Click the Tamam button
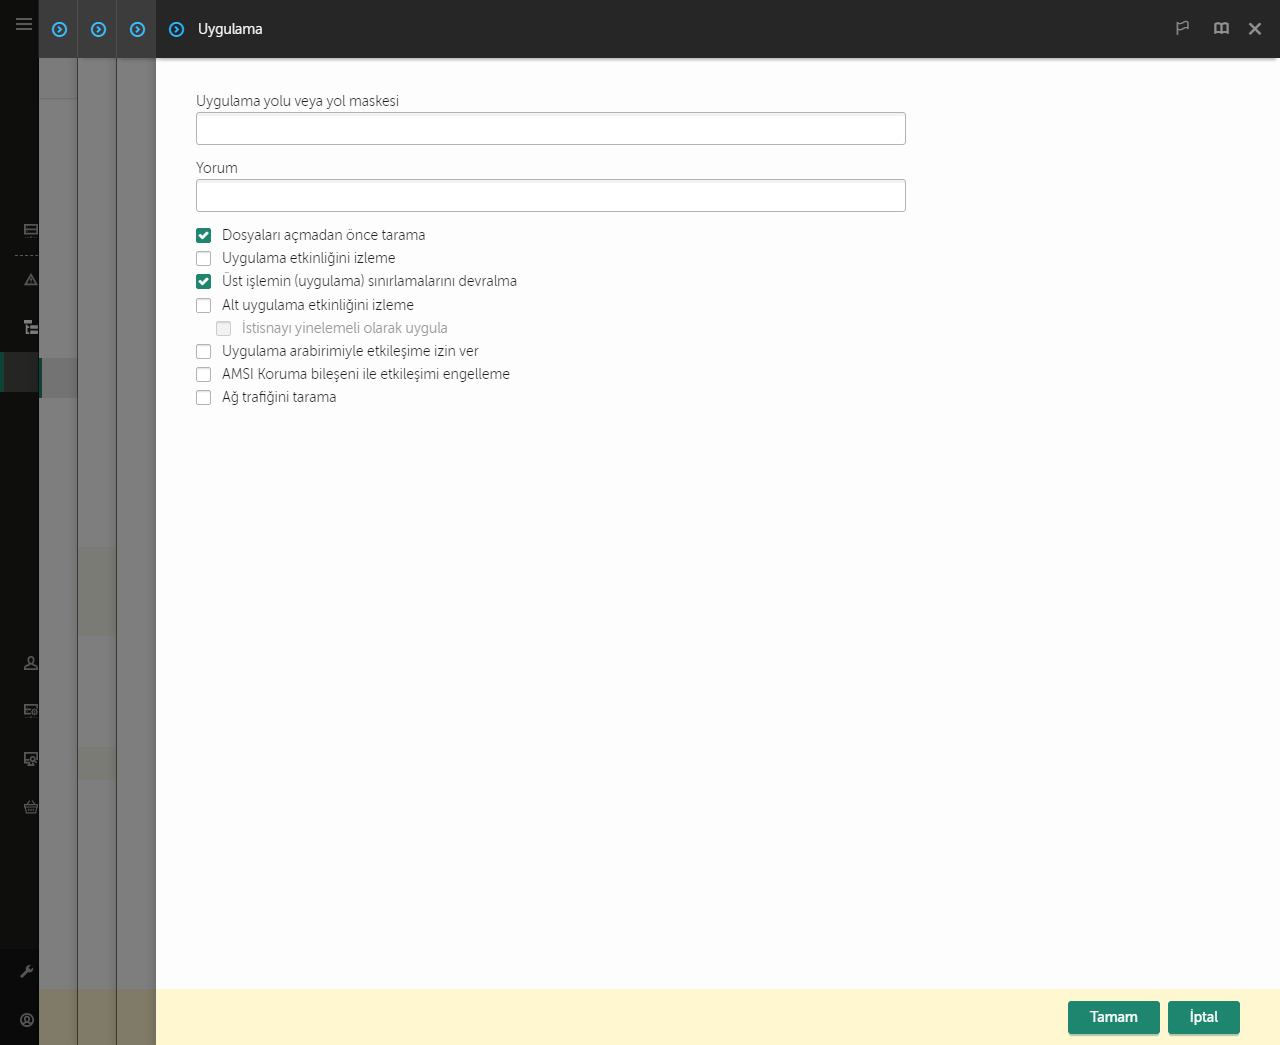The image size is (1280, 1045). tap(1114, 1017)
